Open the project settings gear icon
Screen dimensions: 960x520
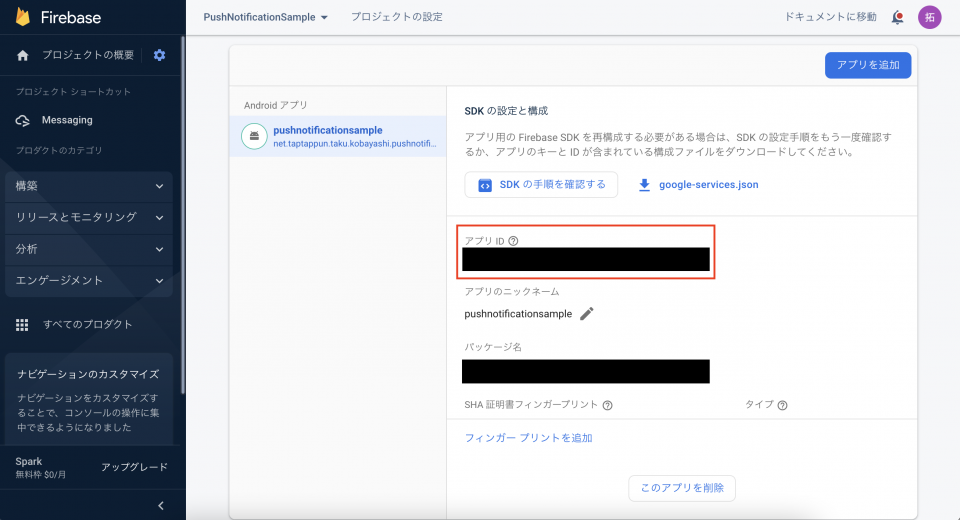click(x=159, y=55)
